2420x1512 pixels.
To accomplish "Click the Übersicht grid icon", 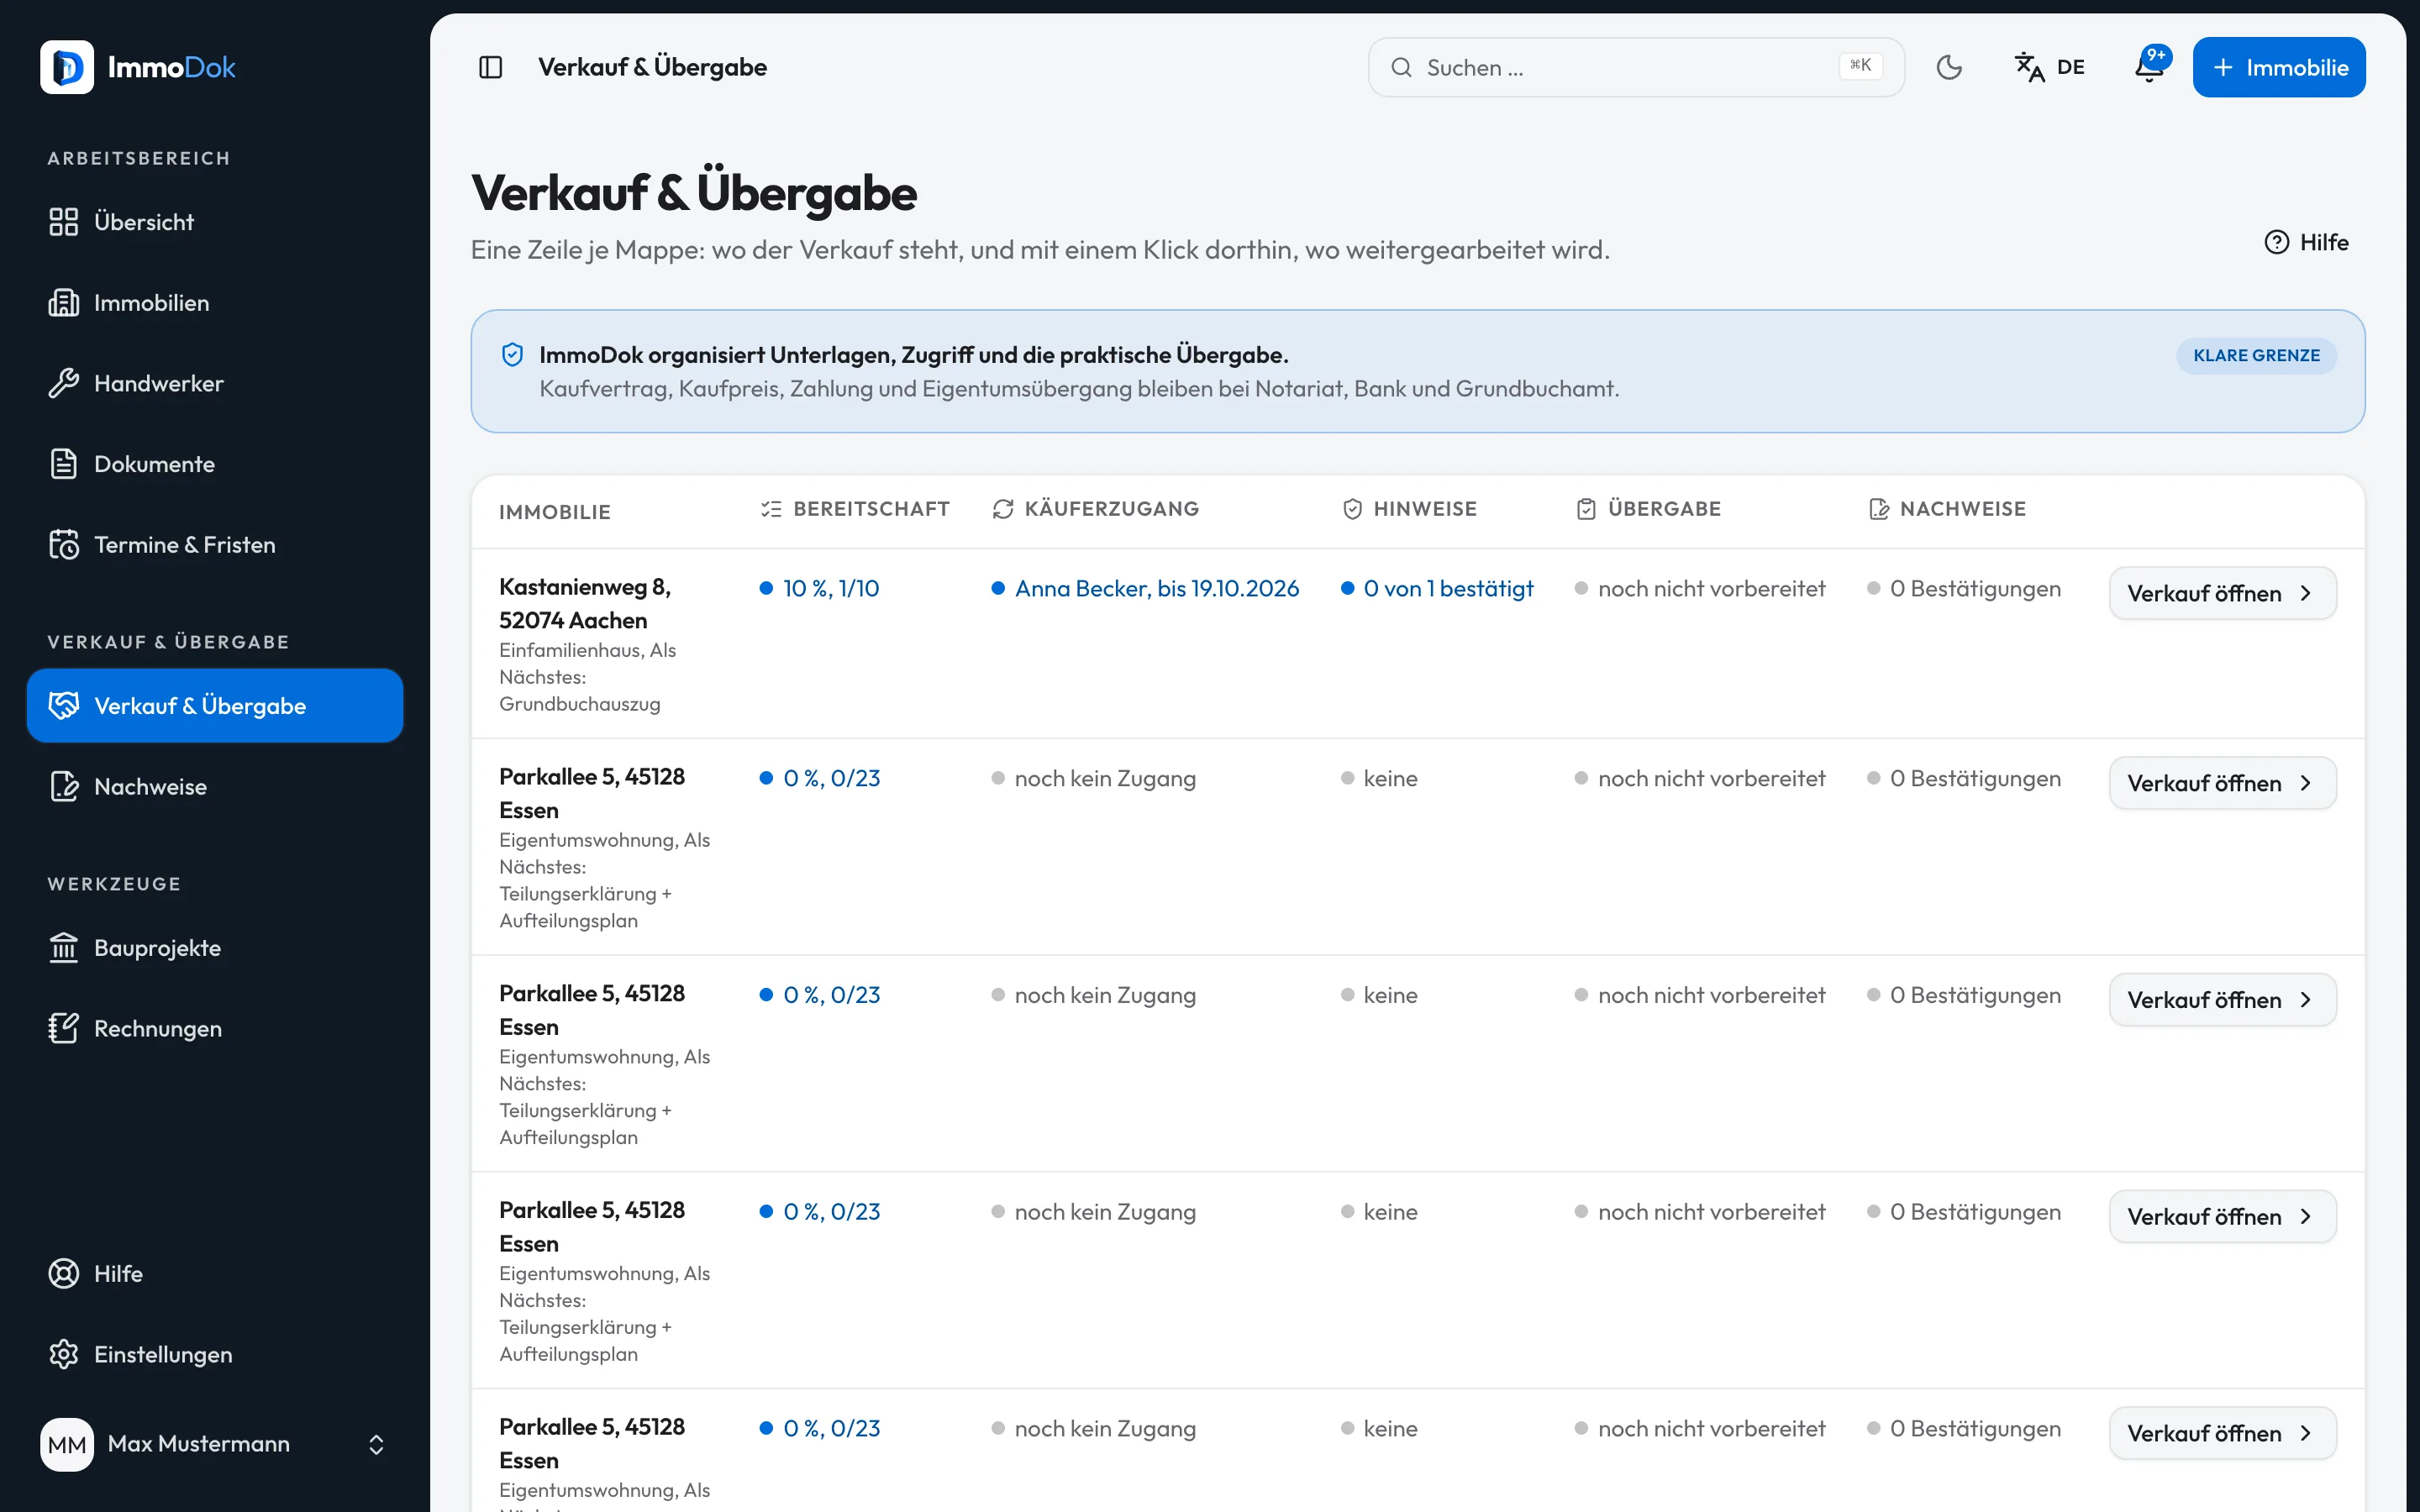I will click(63, 222).
